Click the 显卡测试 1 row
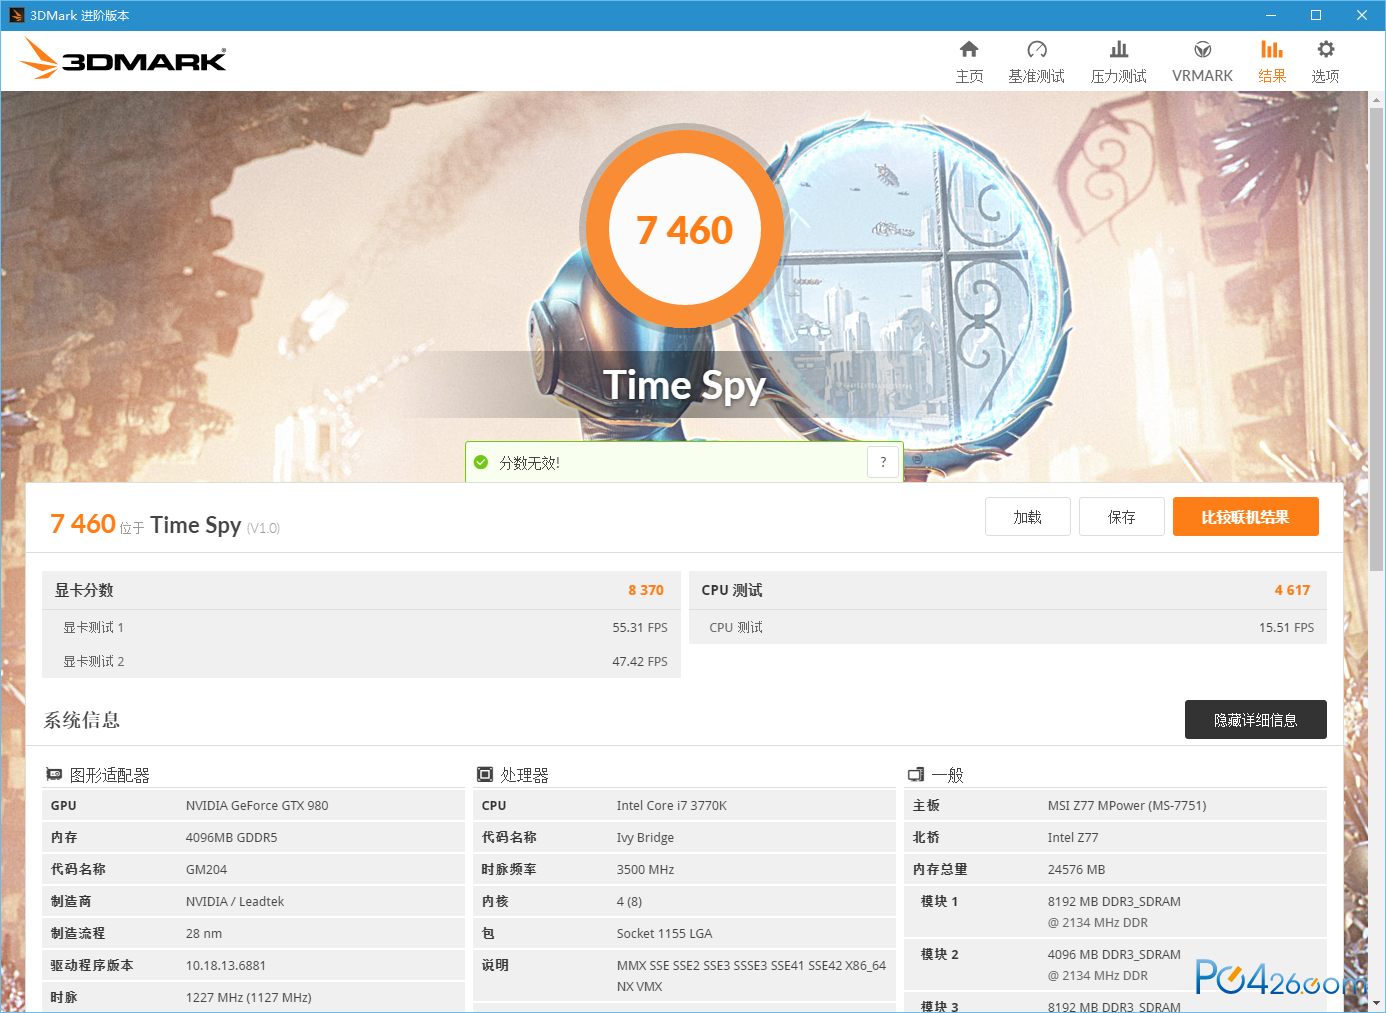Screen dimensions: 1386x1013 (x=361, y=627)
